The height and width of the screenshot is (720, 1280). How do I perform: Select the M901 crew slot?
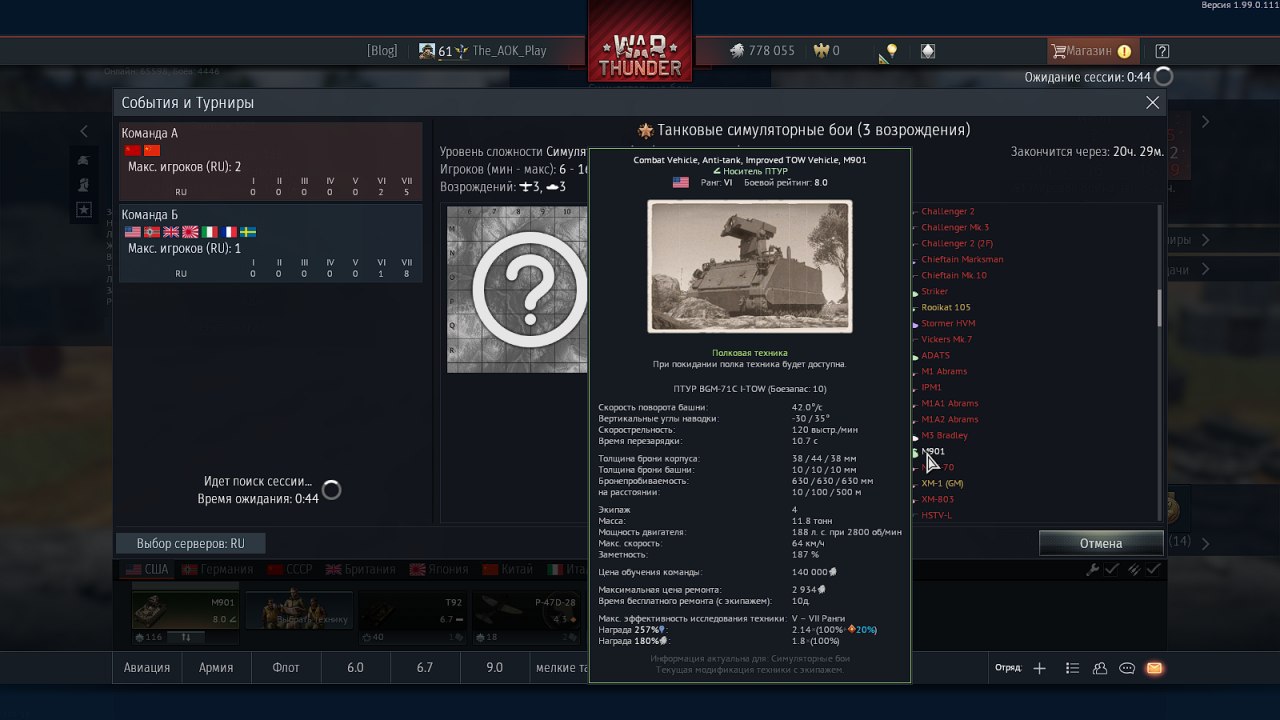186,610
